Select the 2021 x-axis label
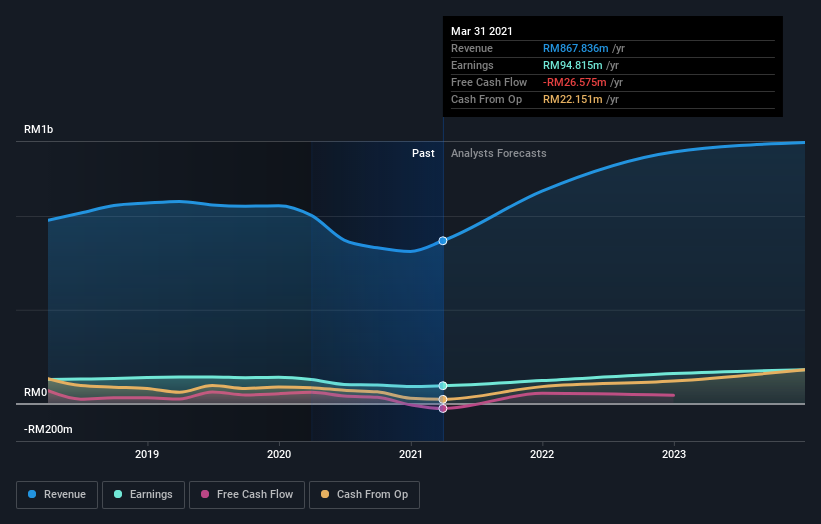 (410, 454)
